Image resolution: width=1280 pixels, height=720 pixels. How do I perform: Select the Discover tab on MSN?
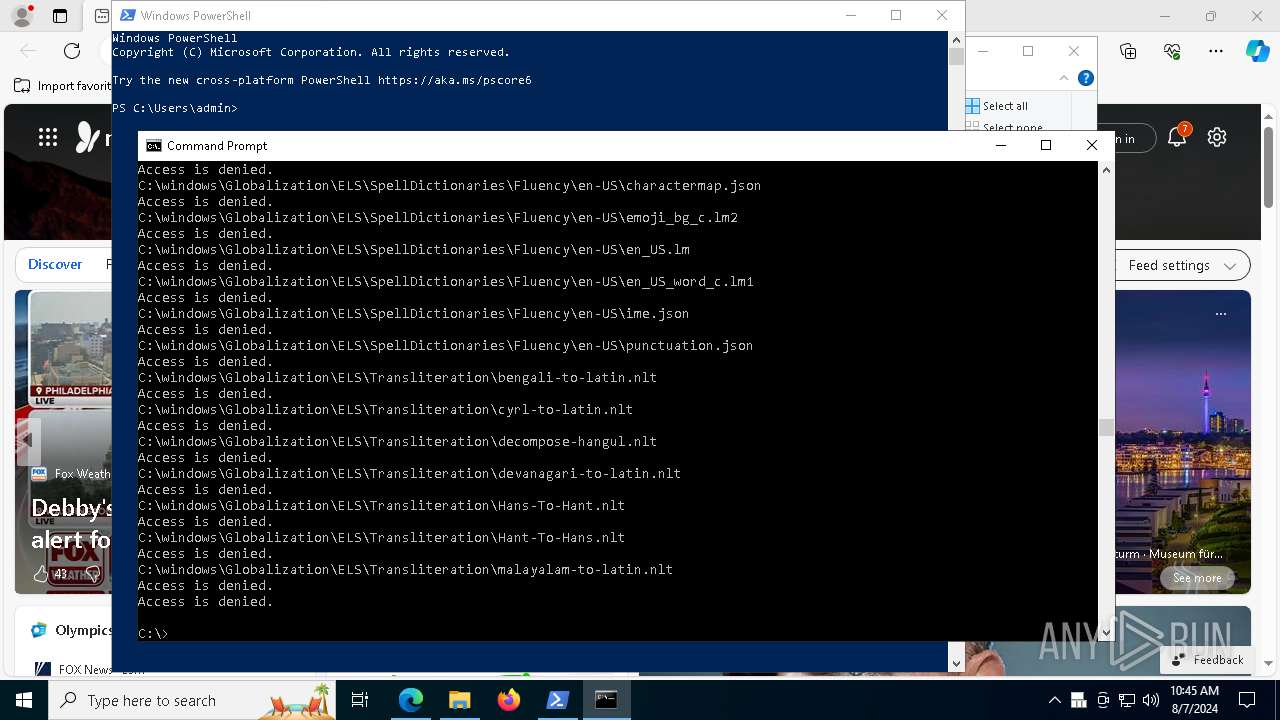(55, 265)
